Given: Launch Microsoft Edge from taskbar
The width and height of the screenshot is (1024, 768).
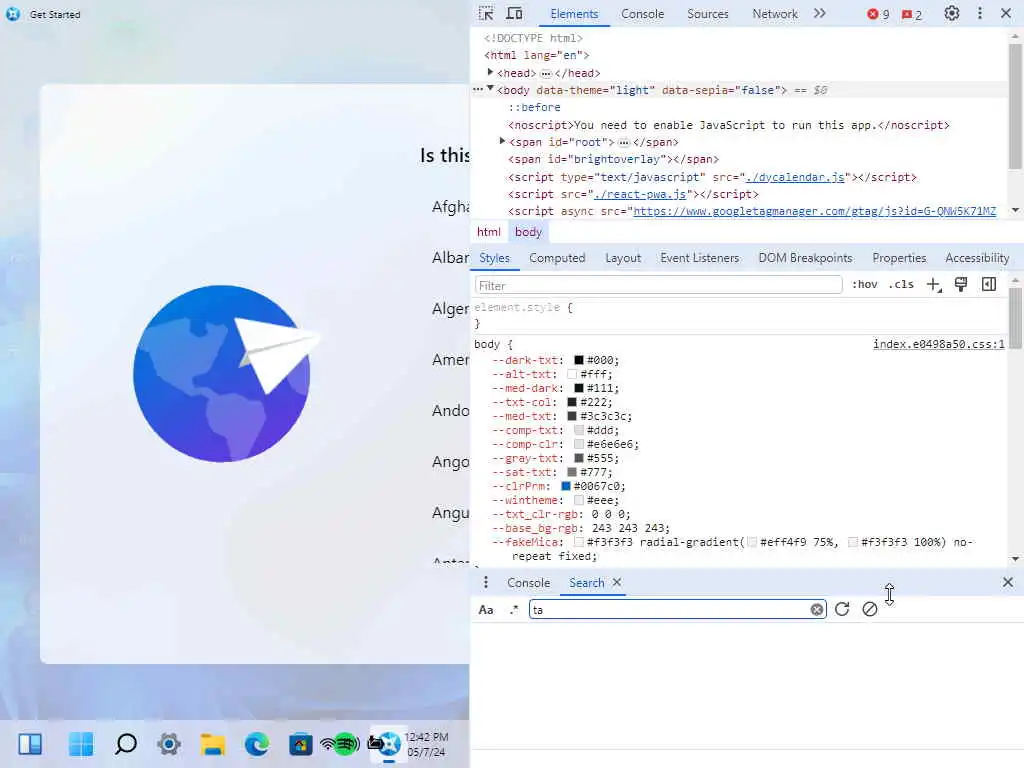Looking at the screenshot, I should 257,744.
